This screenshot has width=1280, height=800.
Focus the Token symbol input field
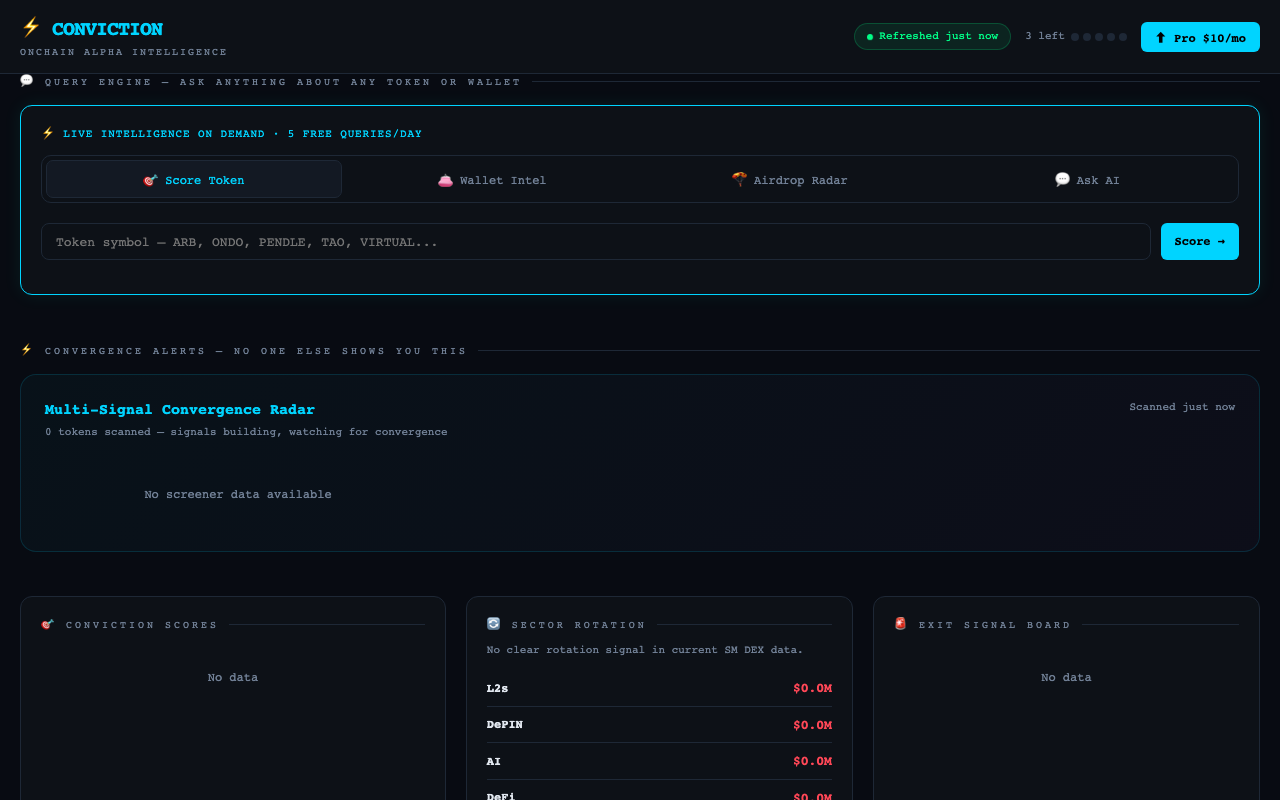pos(596,241)
